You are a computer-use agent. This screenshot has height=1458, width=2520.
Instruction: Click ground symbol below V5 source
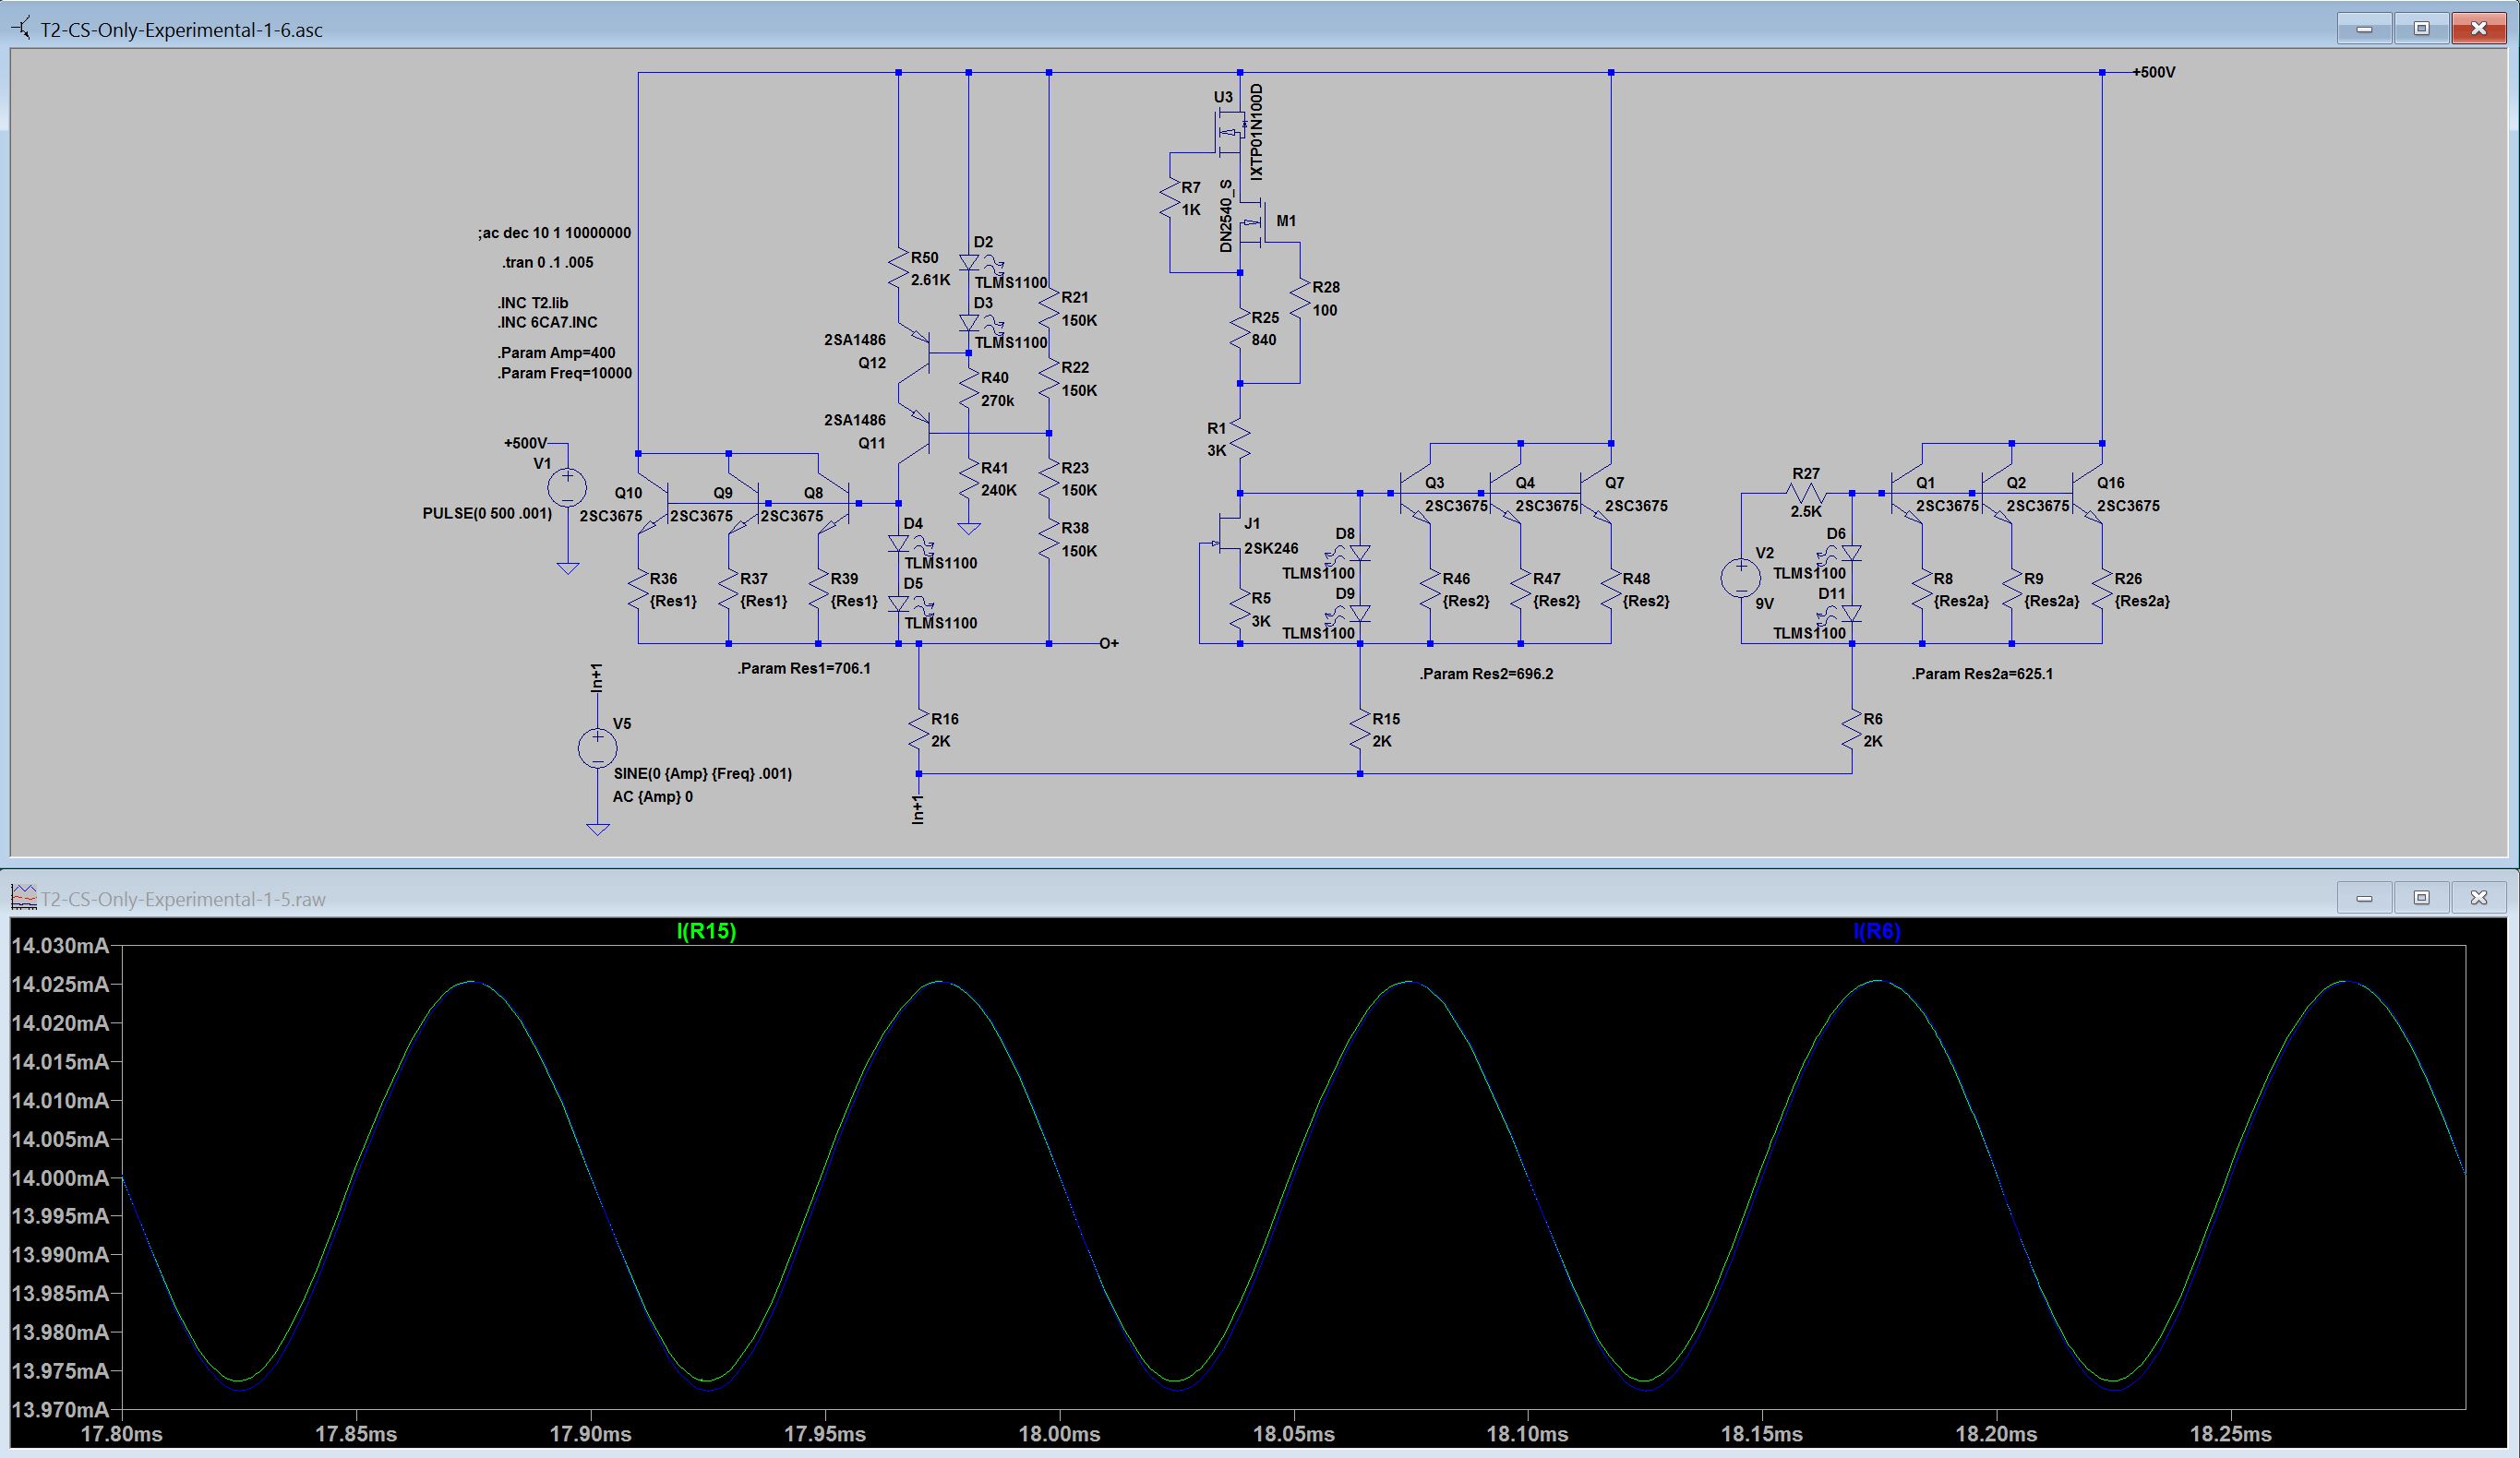[597, 828]
